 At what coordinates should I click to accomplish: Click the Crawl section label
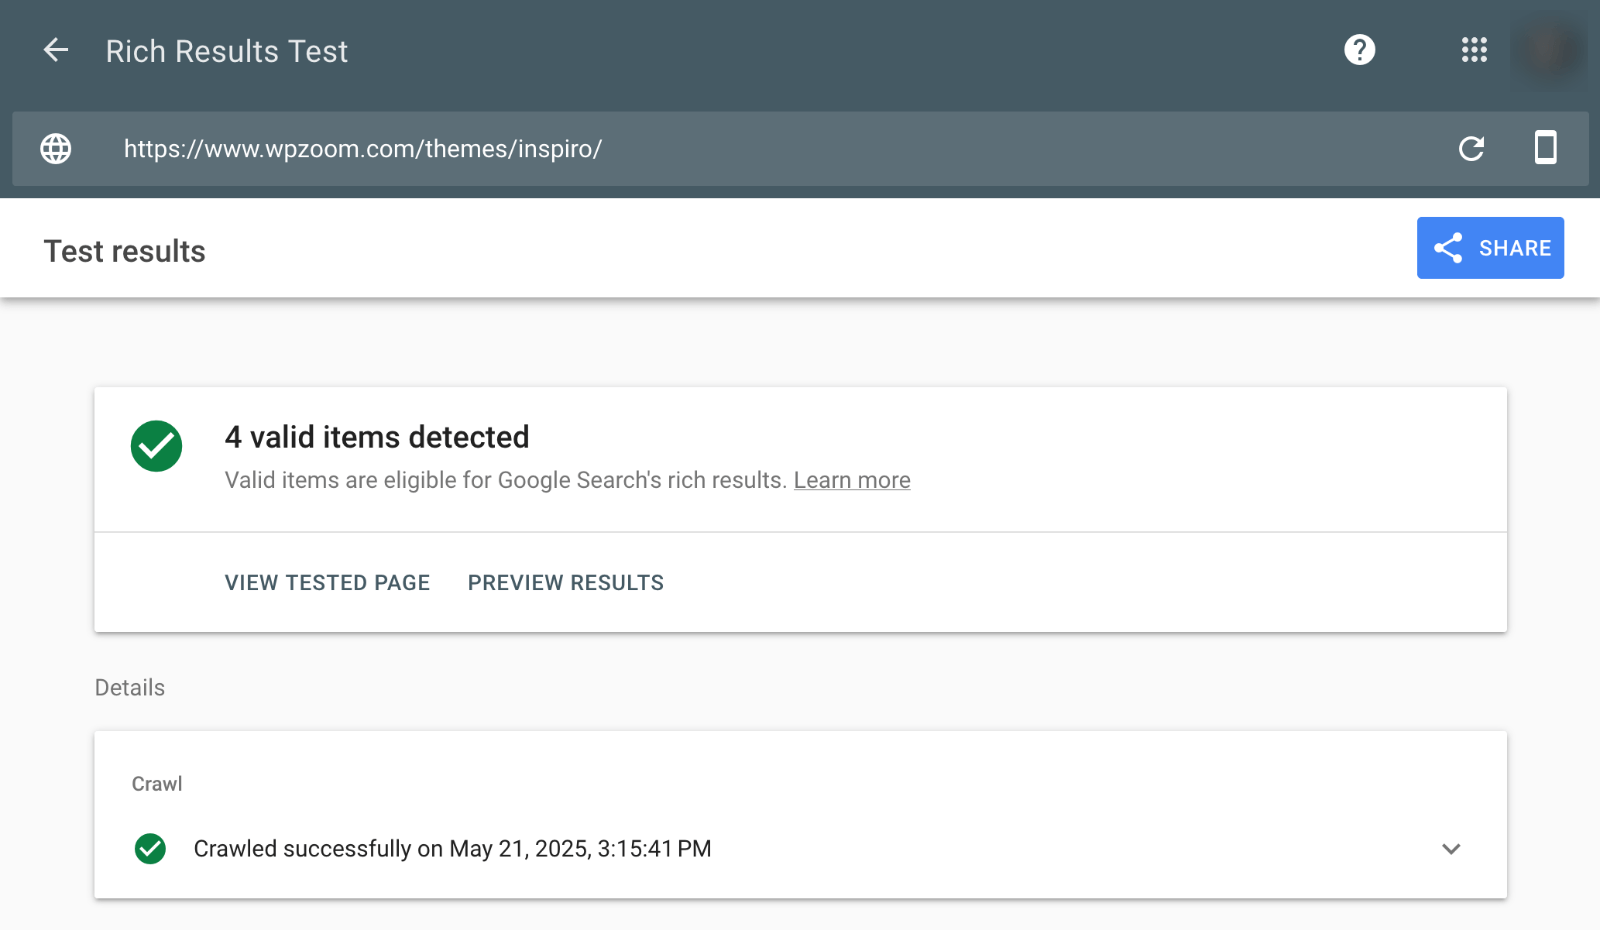[157, 784]
